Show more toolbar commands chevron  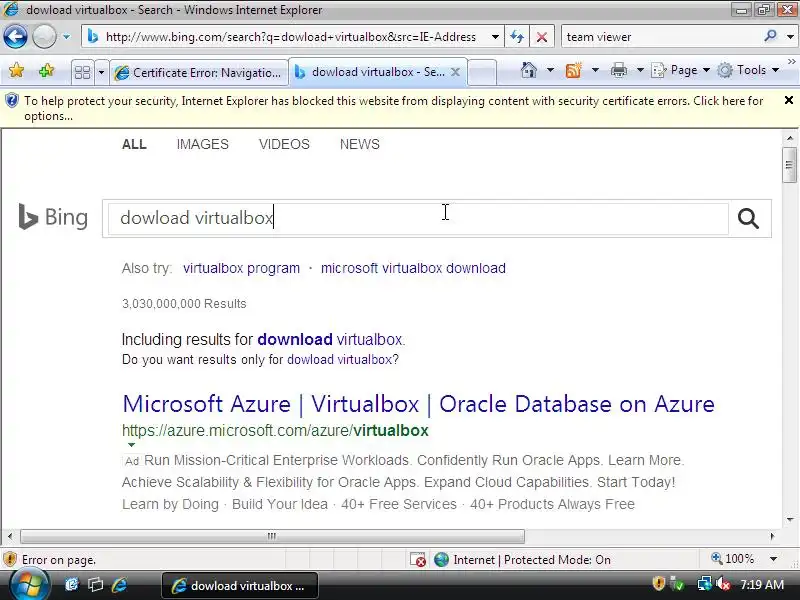tap(791, 61)
